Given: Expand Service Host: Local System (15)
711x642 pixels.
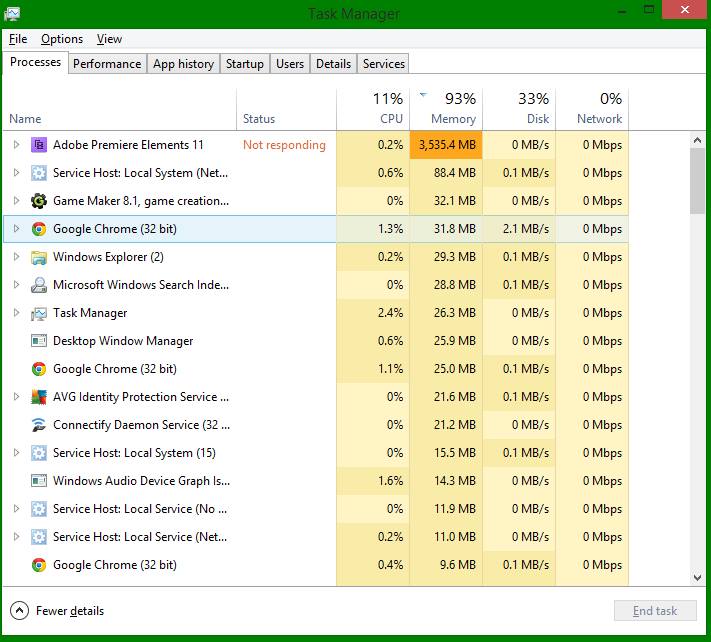Looking at the screenshot, I should 16,452.
